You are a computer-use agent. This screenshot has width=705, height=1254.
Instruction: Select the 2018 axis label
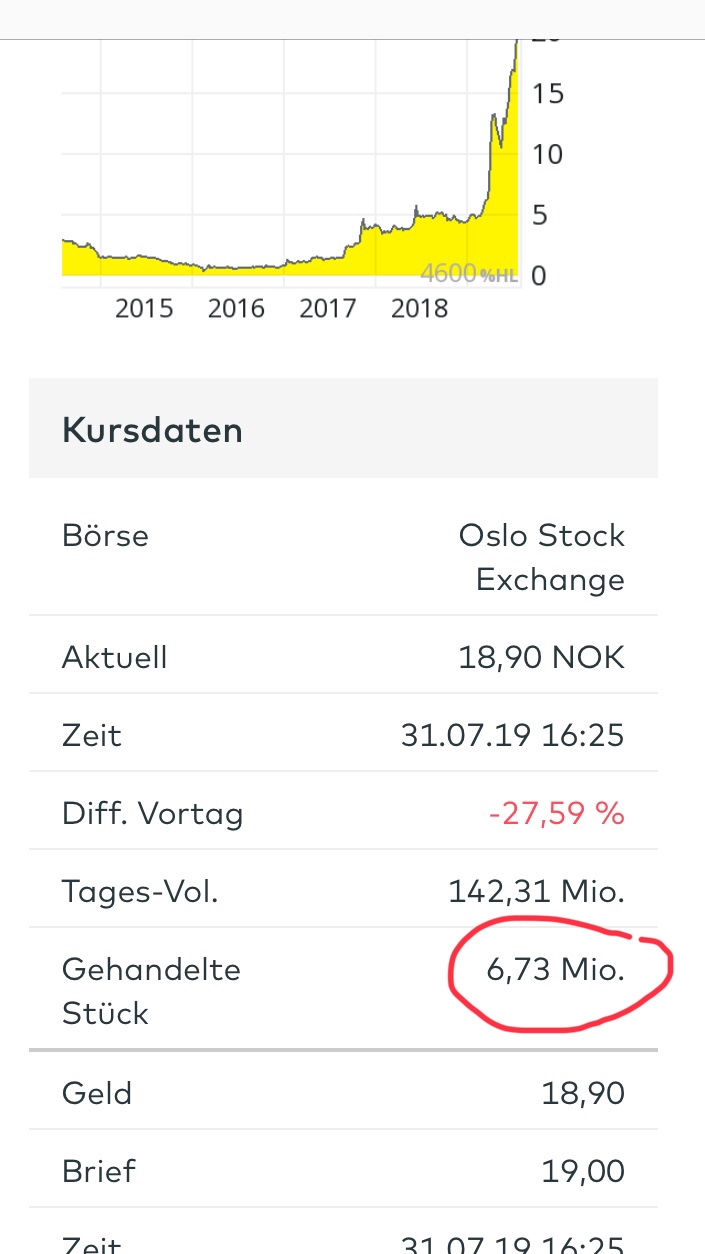pyautogui.click(x=419, y=308)
